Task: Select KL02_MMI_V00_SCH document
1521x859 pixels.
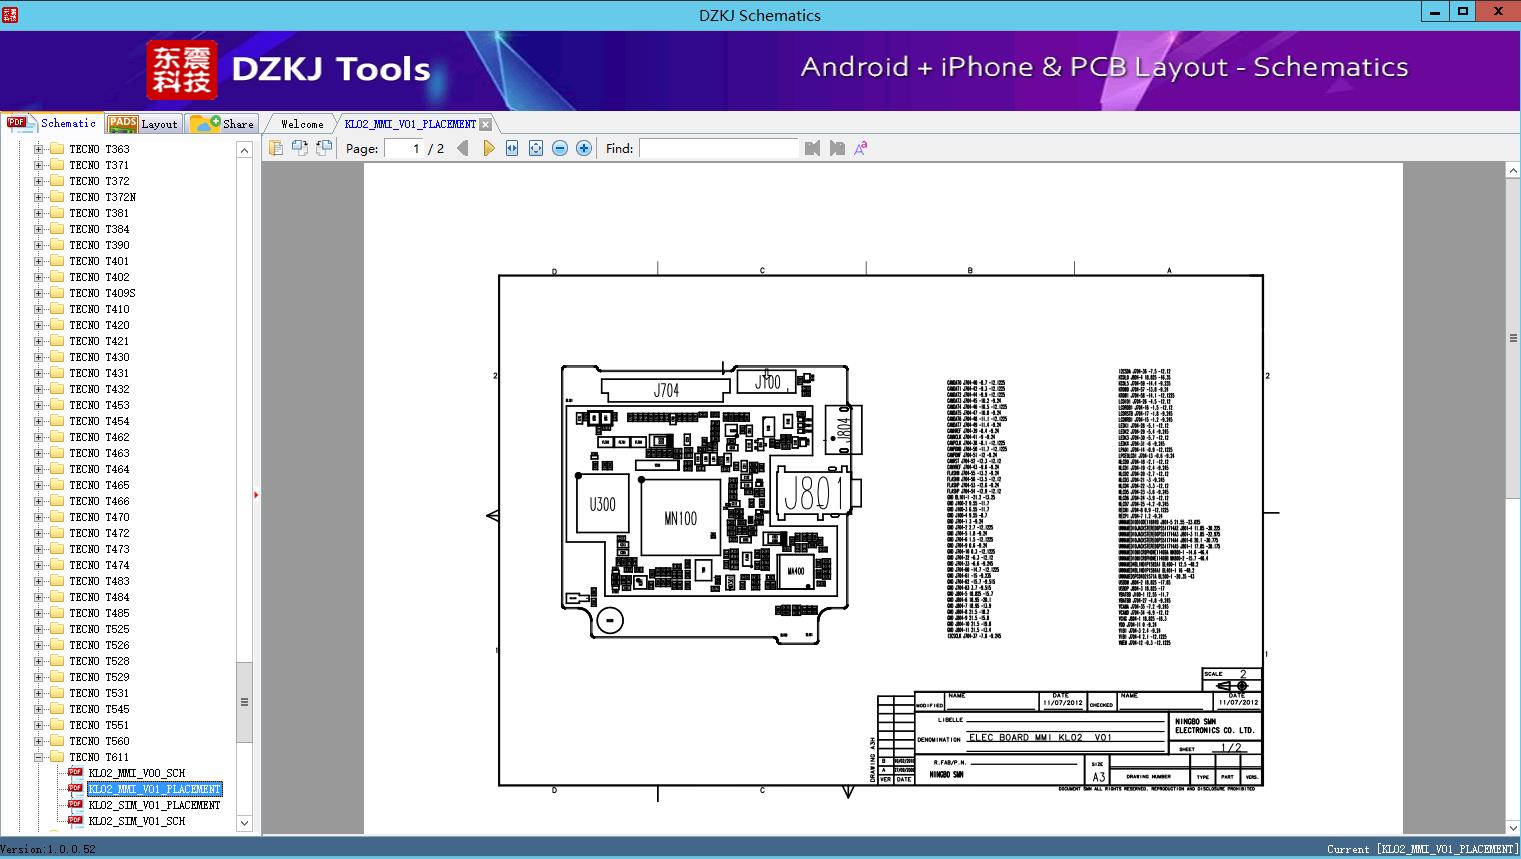Action: tap(136, 773)
